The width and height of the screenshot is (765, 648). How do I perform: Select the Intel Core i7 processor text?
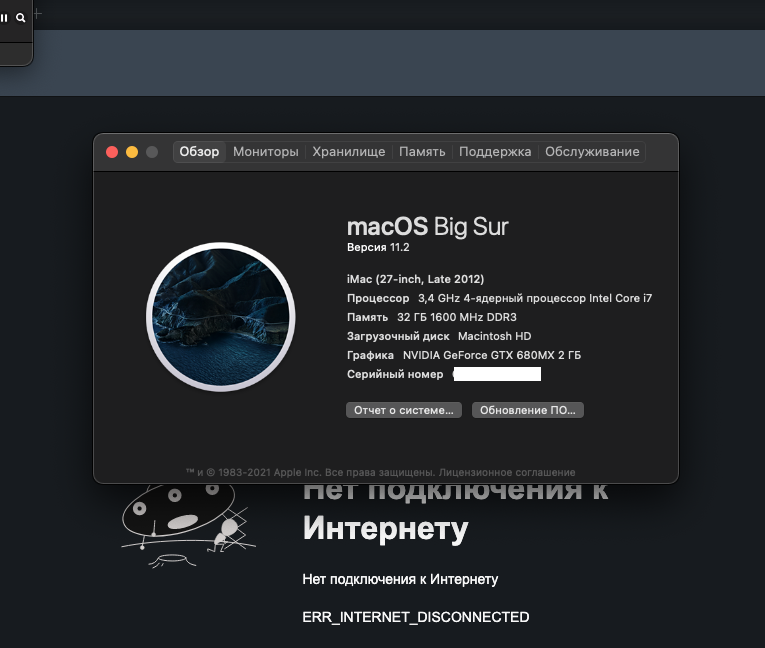click(x=535, y=298)
